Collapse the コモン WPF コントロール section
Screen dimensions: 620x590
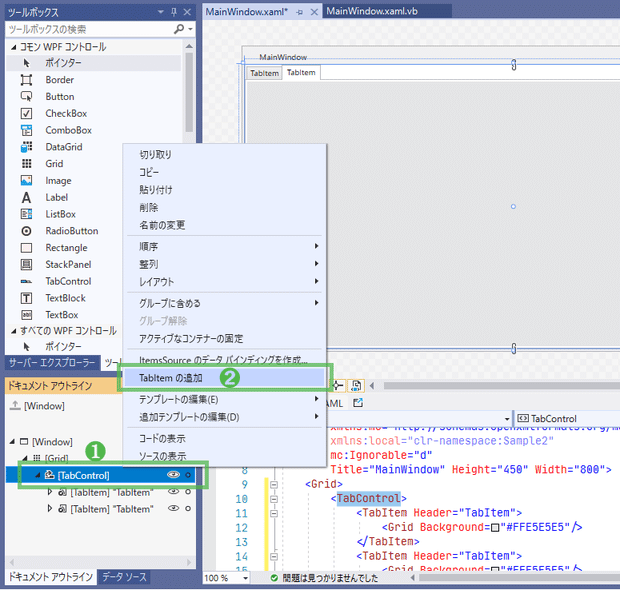click(x=14, y=47)
